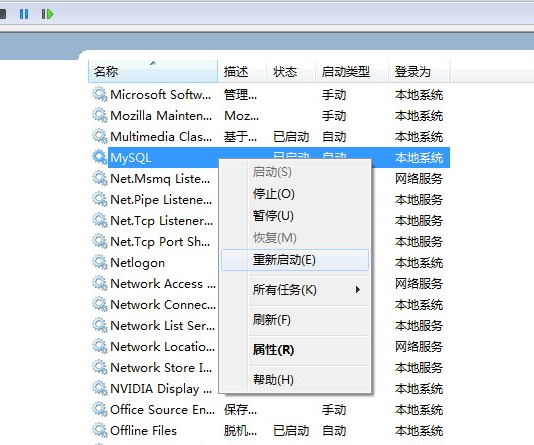Click the Restart Service toolbar icon

(x=47, y=14)
